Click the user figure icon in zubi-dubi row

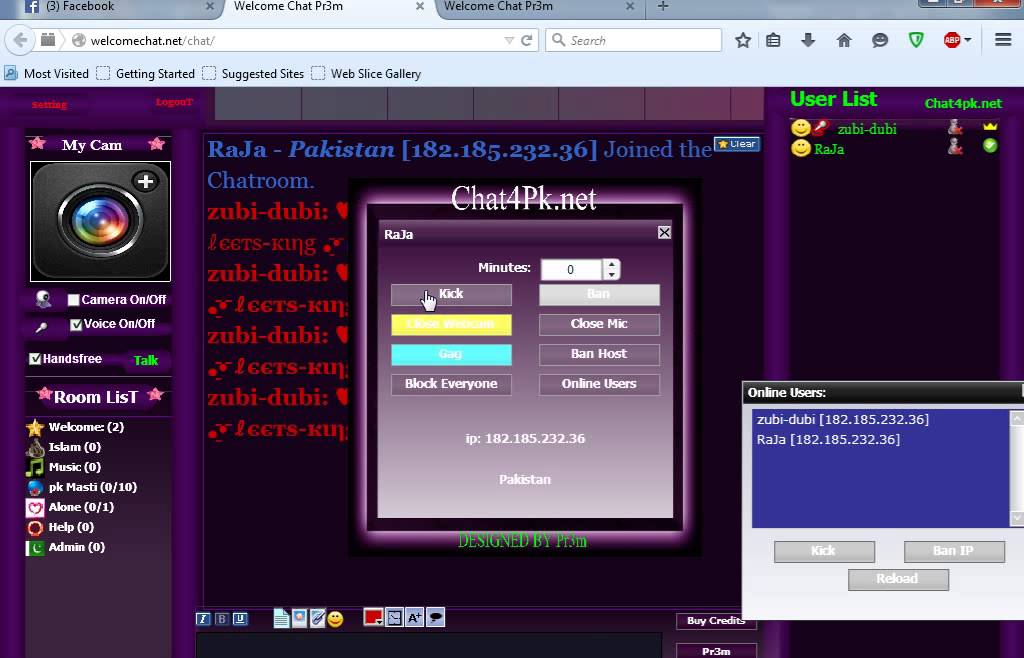coord(955,127)
